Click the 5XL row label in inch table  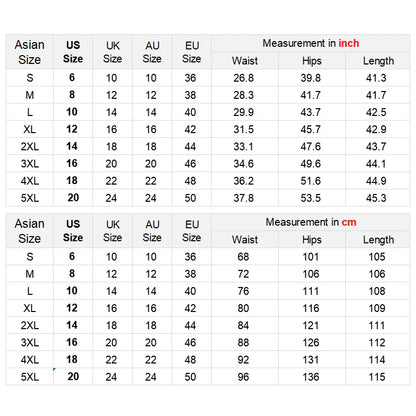[x=30, y=198]
